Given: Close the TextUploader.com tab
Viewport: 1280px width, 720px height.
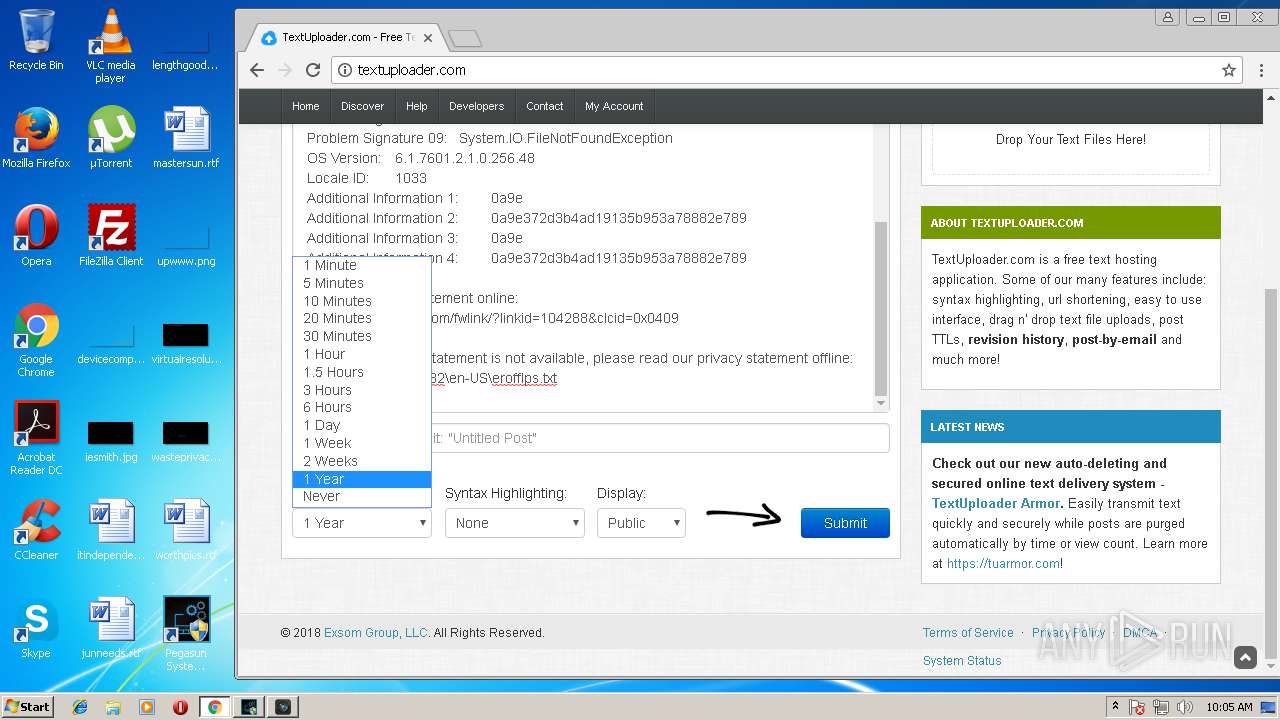Looking at the screenshot, I should coord(428,38).
